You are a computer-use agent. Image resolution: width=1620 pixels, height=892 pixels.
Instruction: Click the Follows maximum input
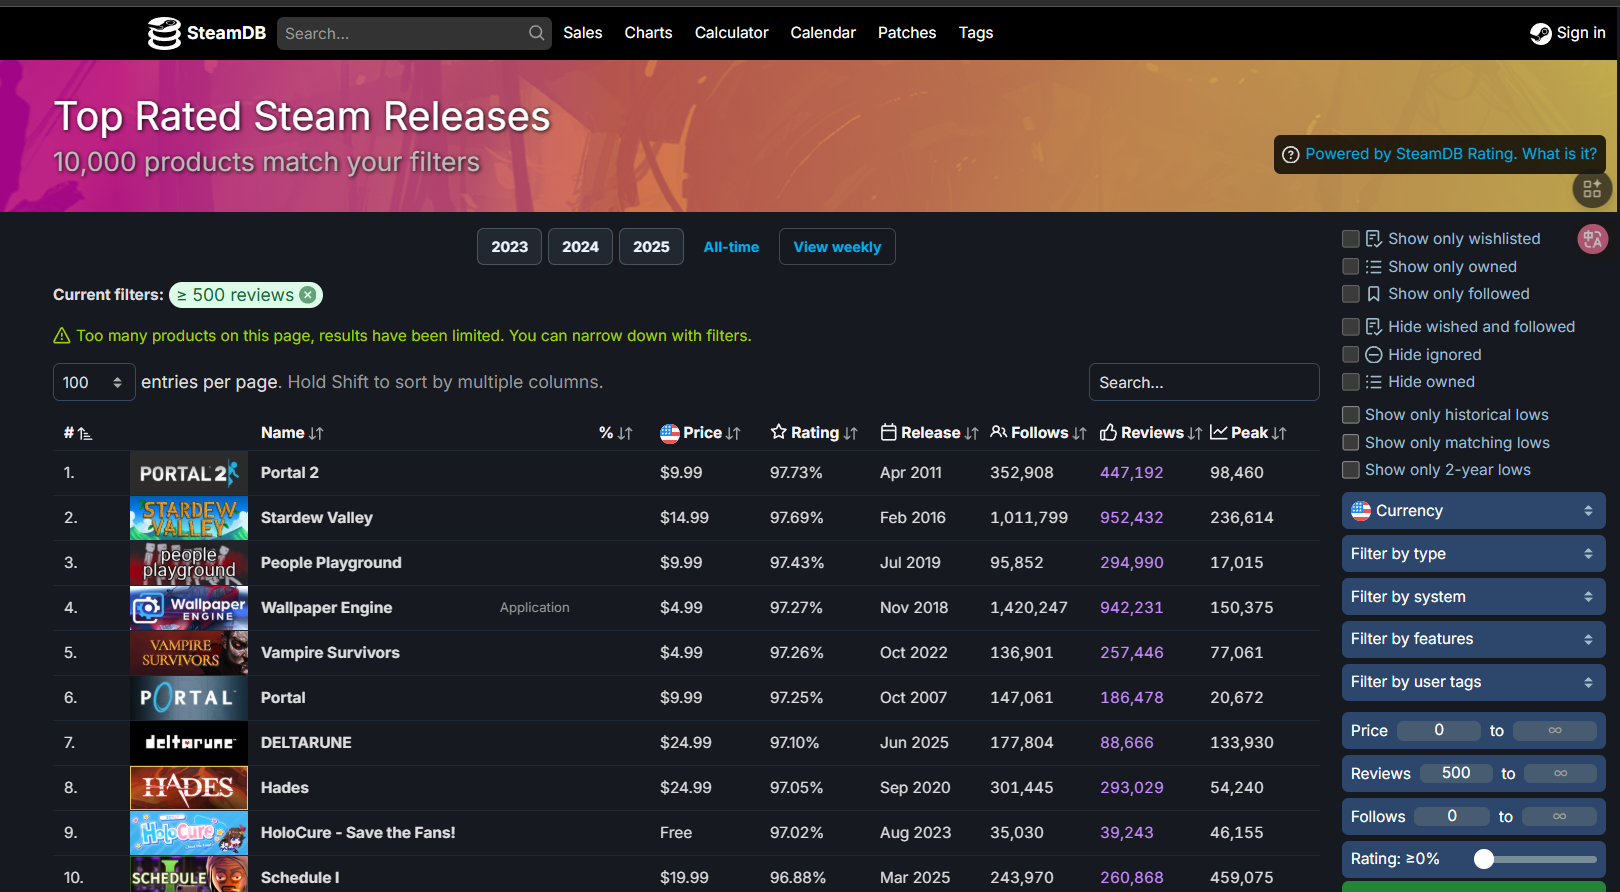point(1559,817)
